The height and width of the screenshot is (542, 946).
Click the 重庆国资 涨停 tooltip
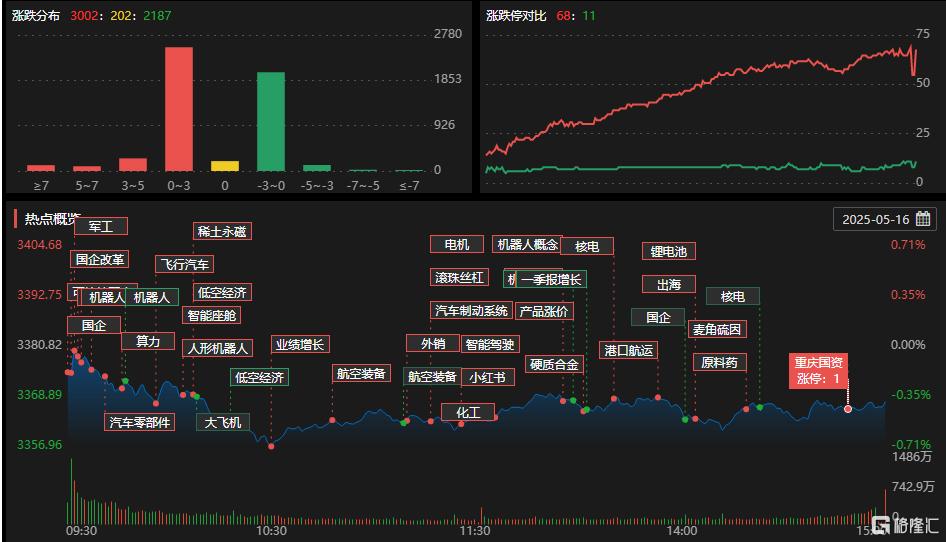pyautogui.click(x=819, y=371)
